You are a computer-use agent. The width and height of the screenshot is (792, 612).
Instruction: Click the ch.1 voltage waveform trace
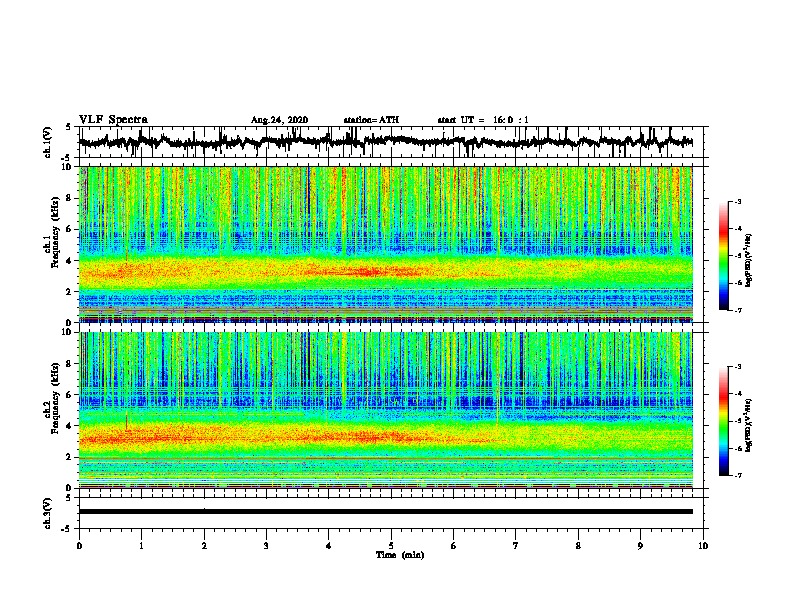click(x=386, y=142)
